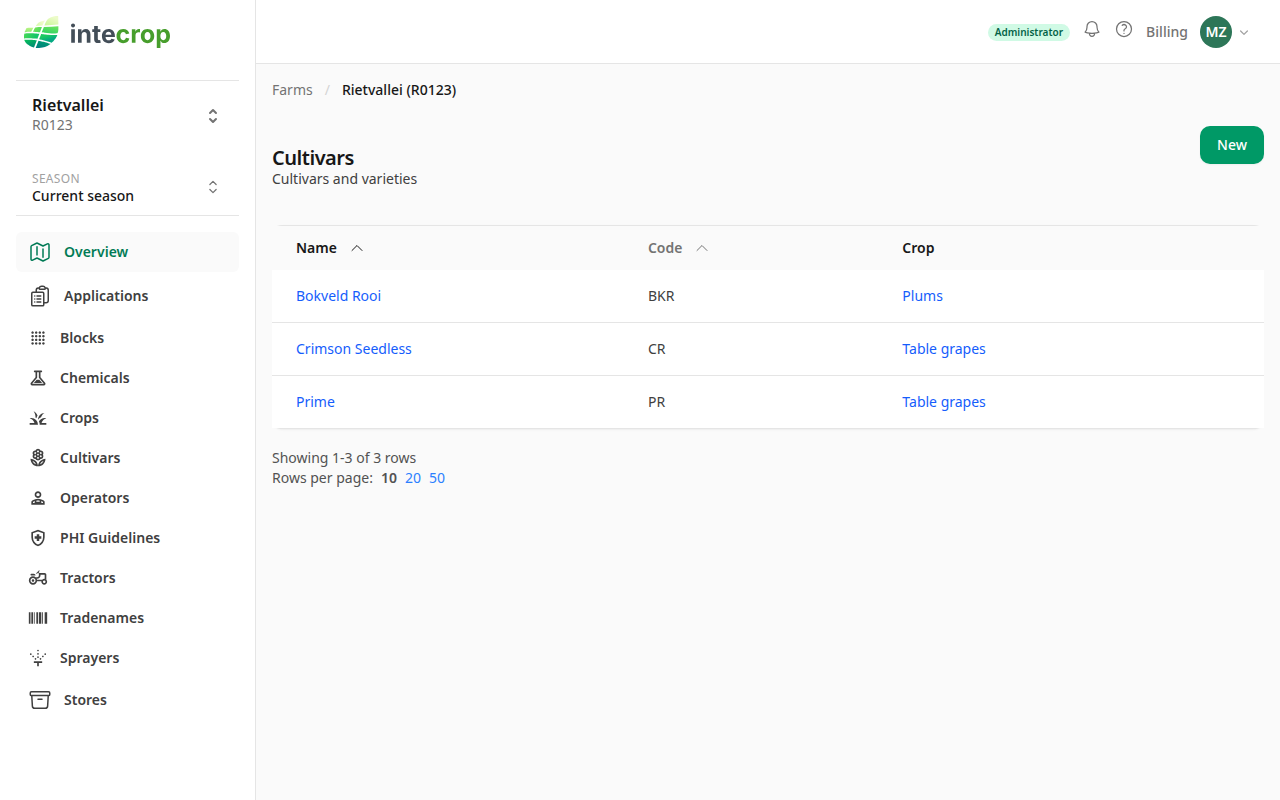Click the Crop column header
This screenshot has height=800, width=1280.
point(918,248)
